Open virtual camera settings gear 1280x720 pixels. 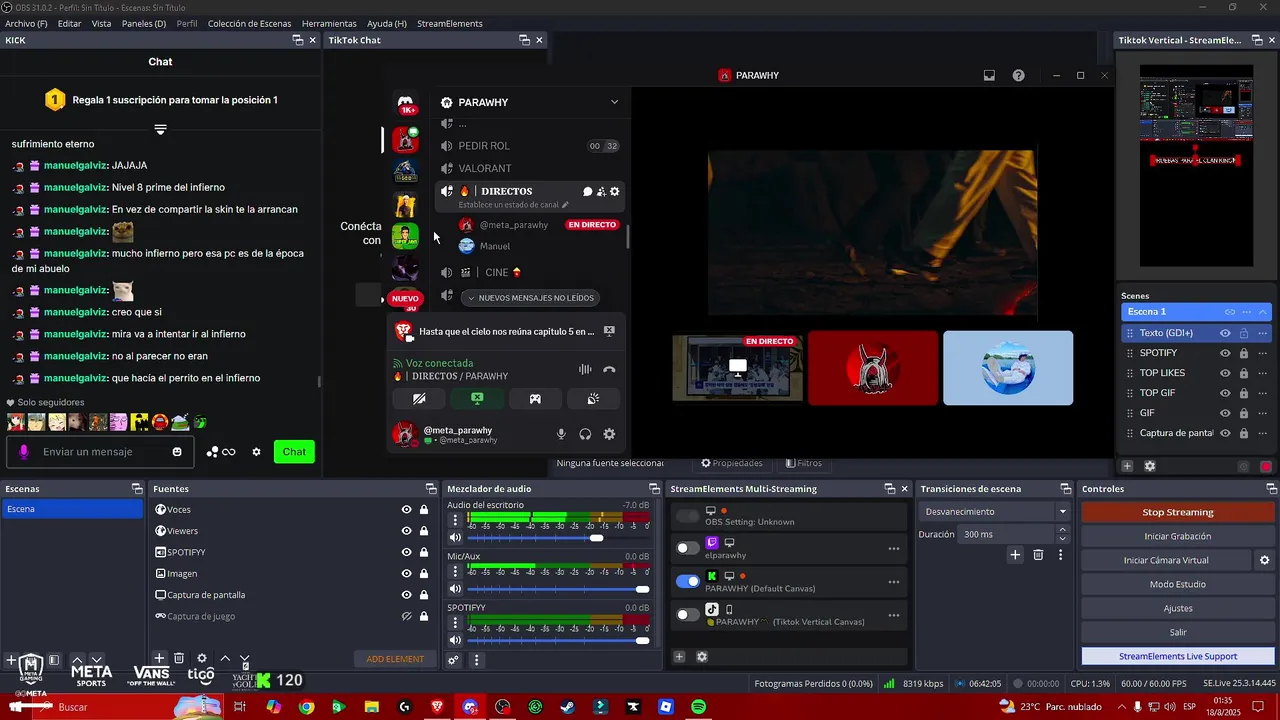click(x=1264, y=560)
